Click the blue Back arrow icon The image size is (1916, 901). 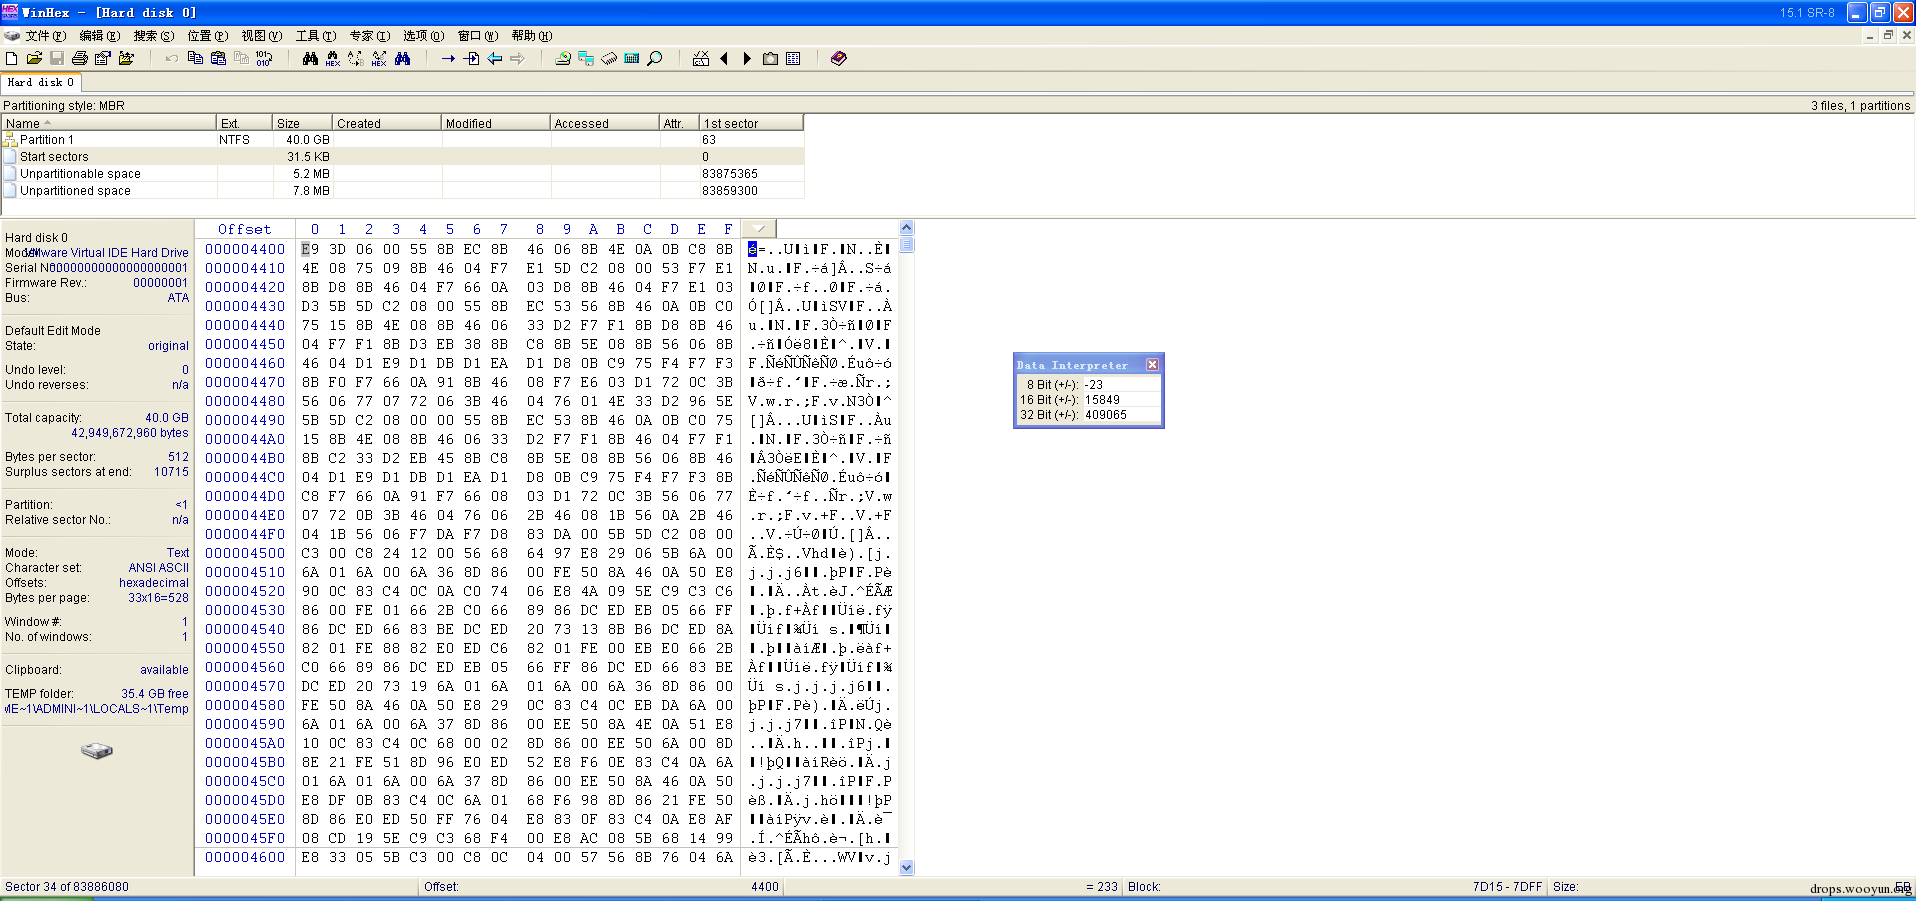pos(494,59)
